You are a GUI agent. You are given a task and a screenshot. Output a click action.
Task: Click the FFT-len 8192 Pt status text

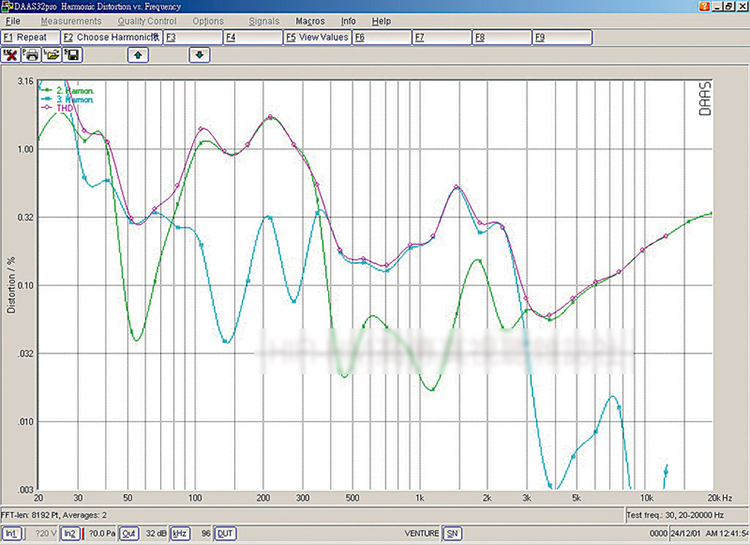(54, 515)
